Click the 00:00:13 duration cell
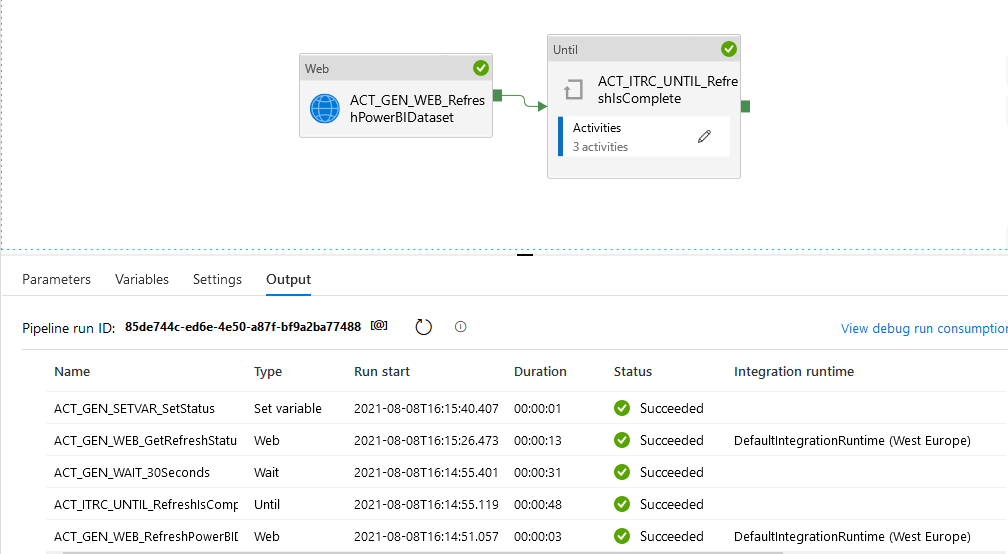Image resolution: width=1008 pixels, height=554 pixels. coord(537,441)
